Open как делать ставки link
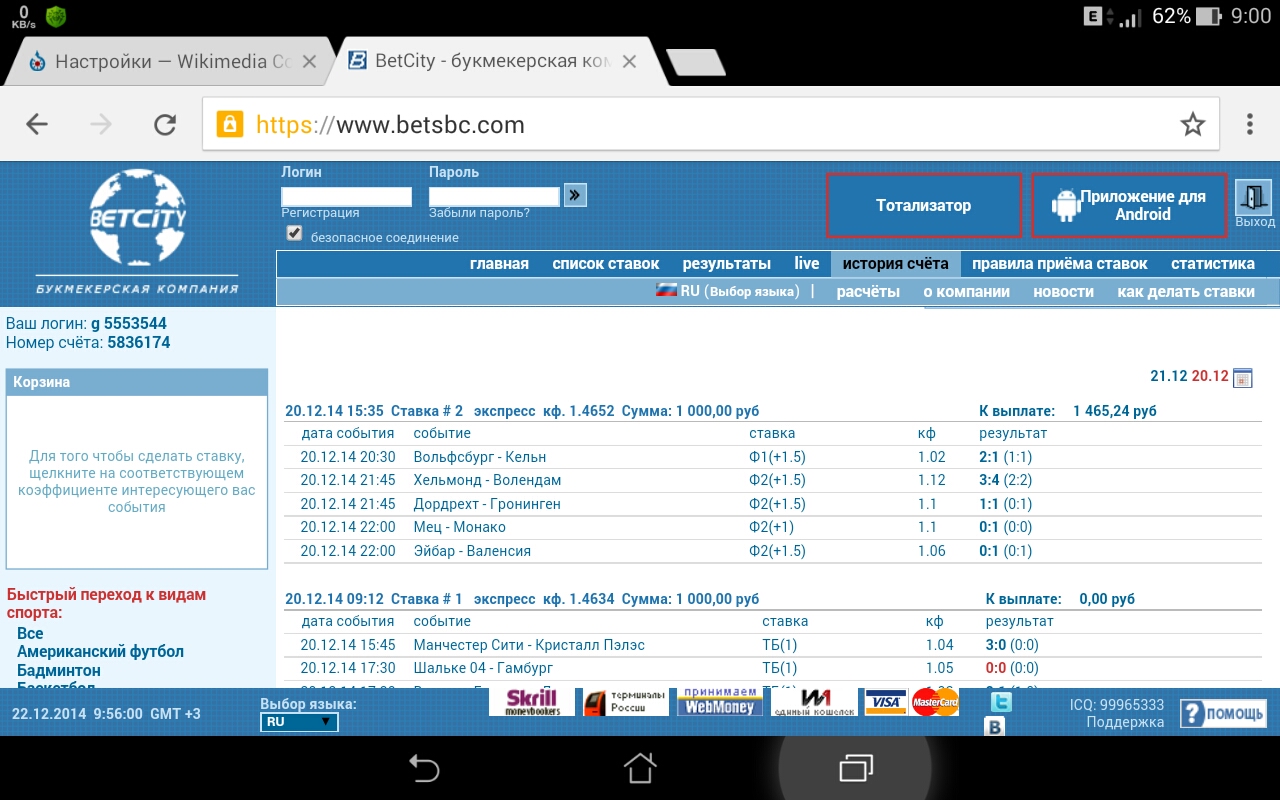The width and height of the screenshot is (1280, 800). pyautogui.click(x=1186, y=292)
